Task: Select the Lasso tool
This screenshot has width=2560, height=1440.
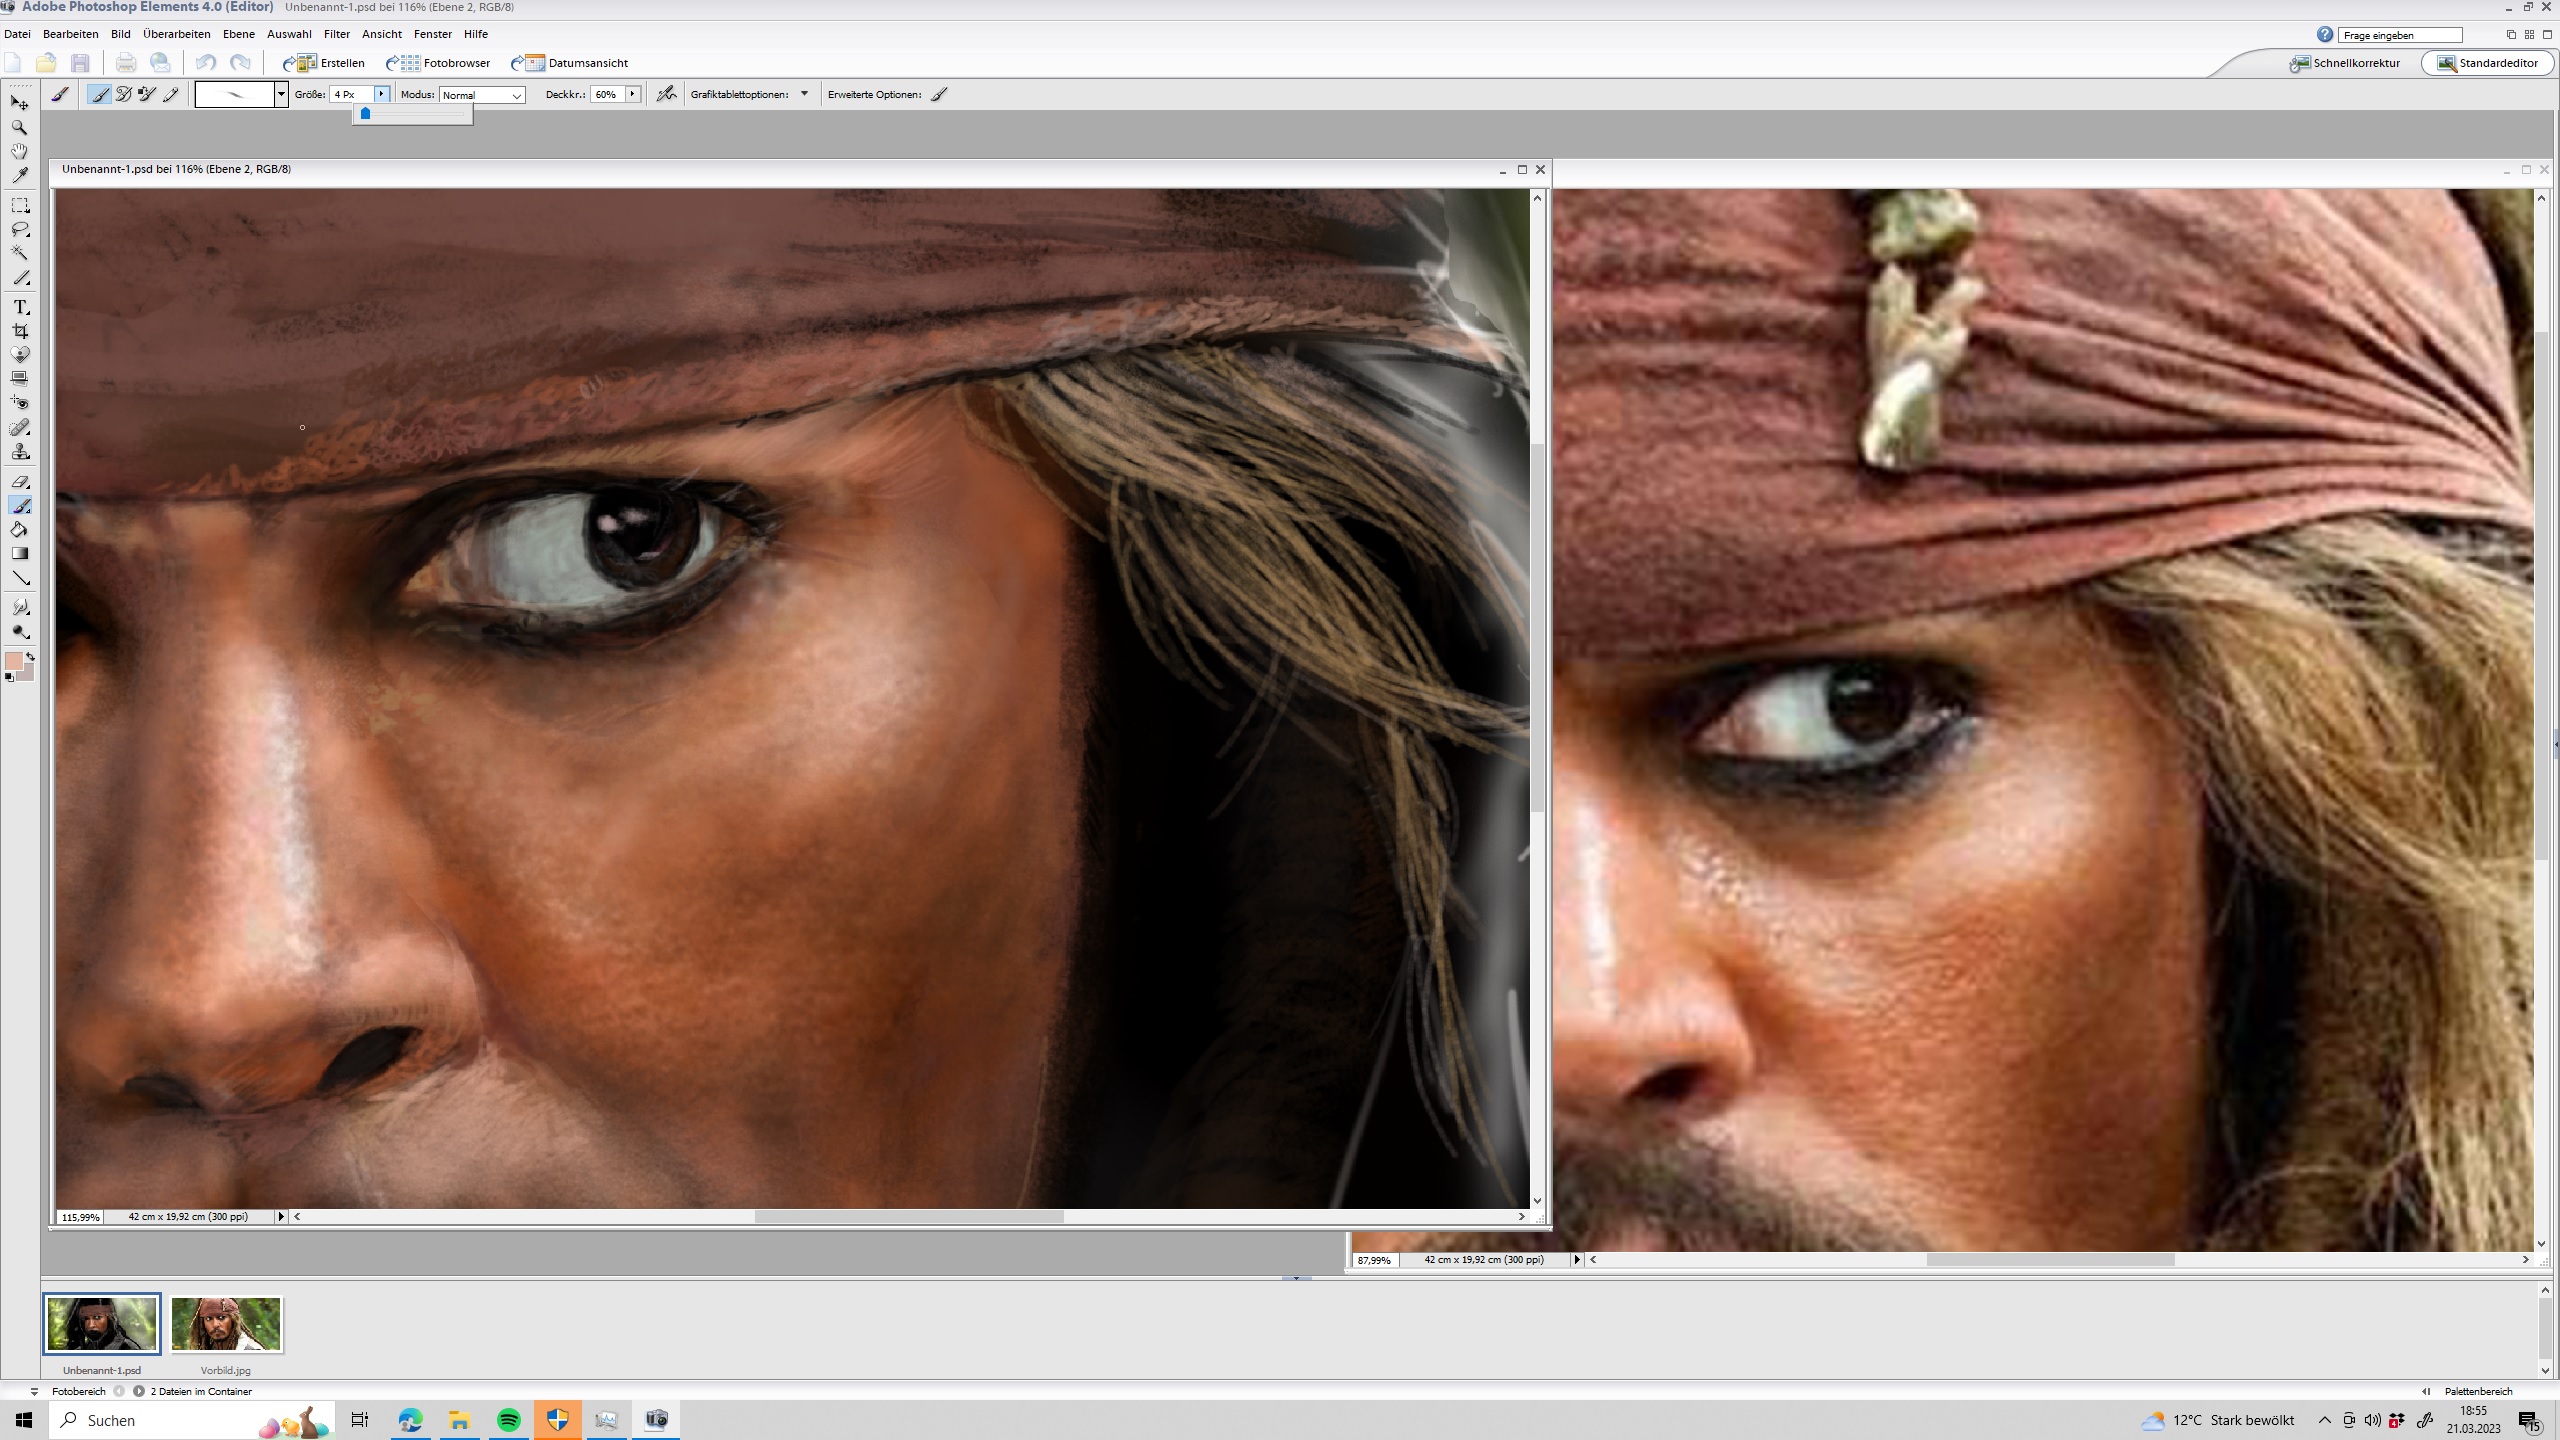Action: (x=19, y=230)
